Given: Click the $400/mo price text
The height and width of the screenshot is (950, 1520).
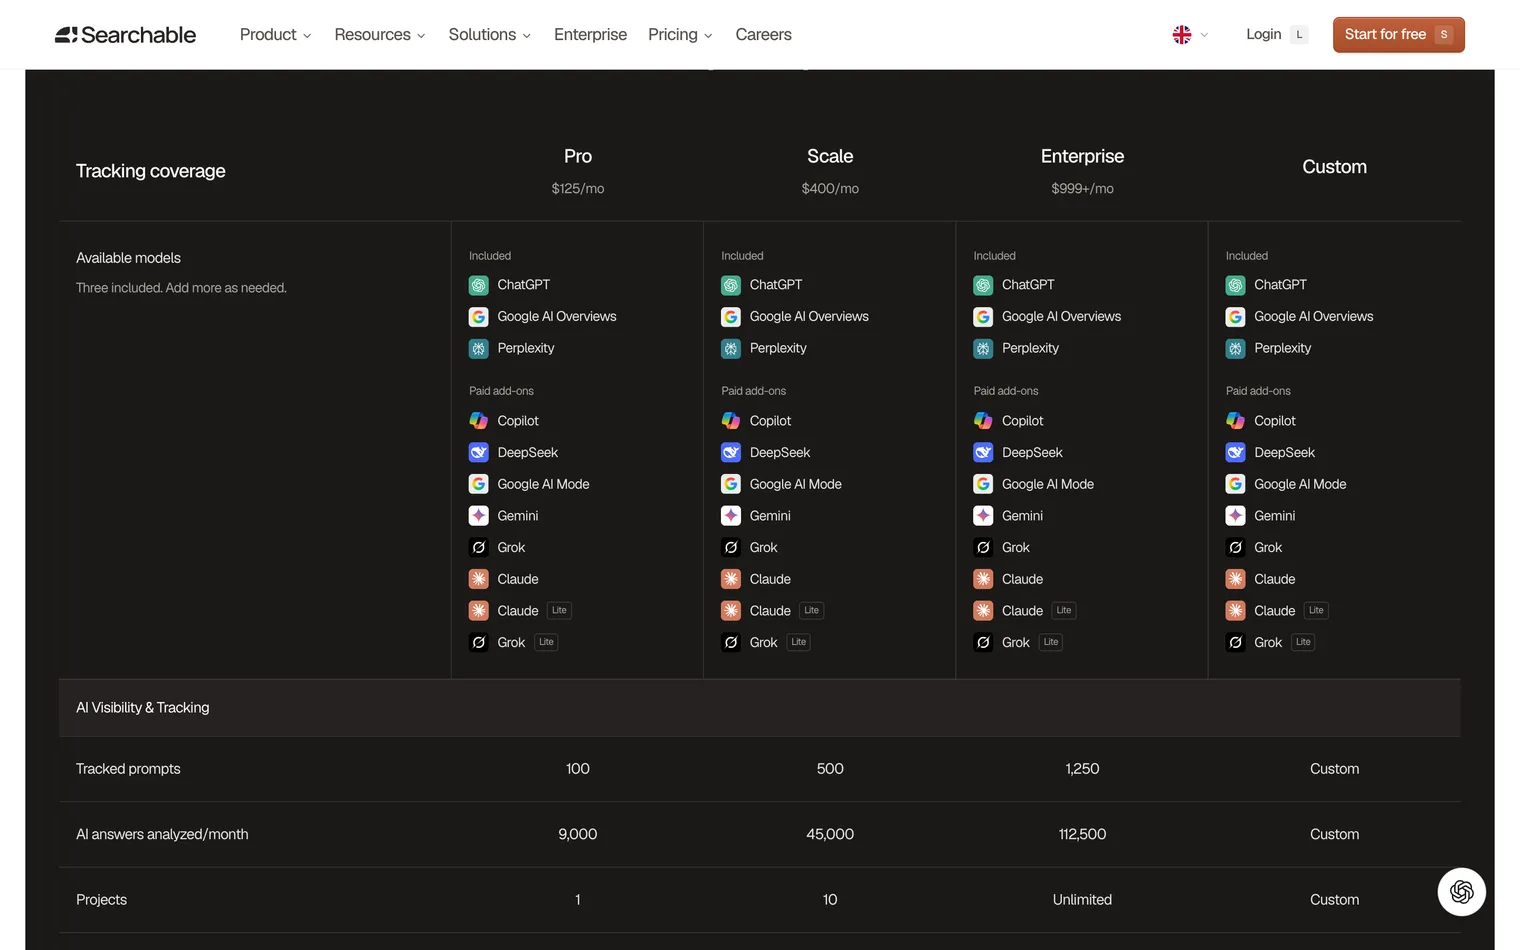Looking at the screenshot, I should 830,189.
